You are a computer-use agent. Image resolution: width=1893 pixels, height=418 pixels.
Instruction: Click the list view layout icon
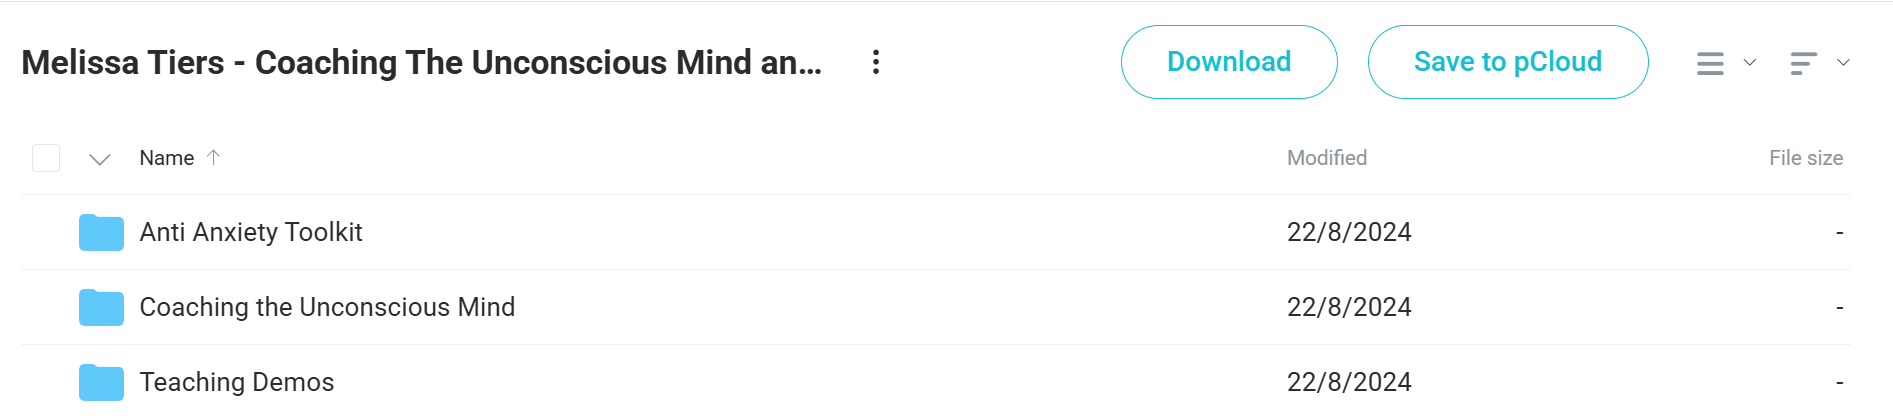[1710, 63]
